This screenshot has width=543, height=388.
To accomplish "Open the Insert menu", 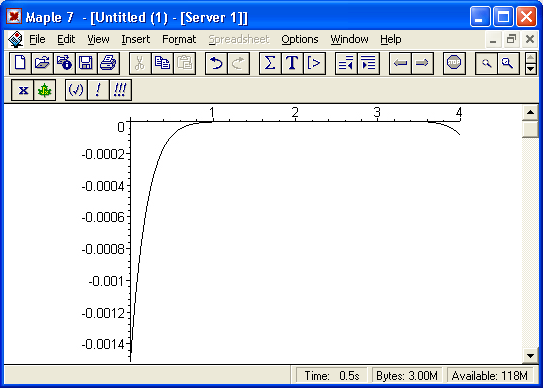I will pyautogui.click(x=136, y=39).
